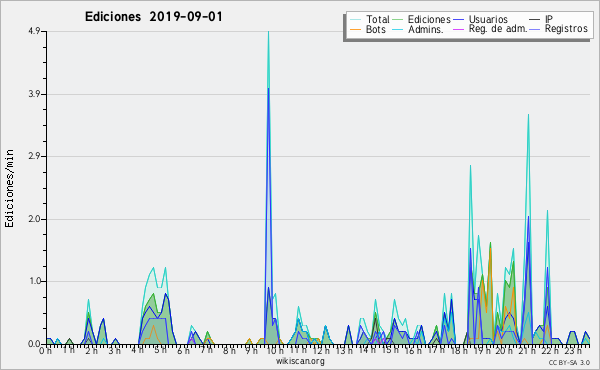Image resolution: width=600 pixels, height=370 pixels.
Task: Click the orange Bots line swatch in legend
Action: click(x=355, y=29)
